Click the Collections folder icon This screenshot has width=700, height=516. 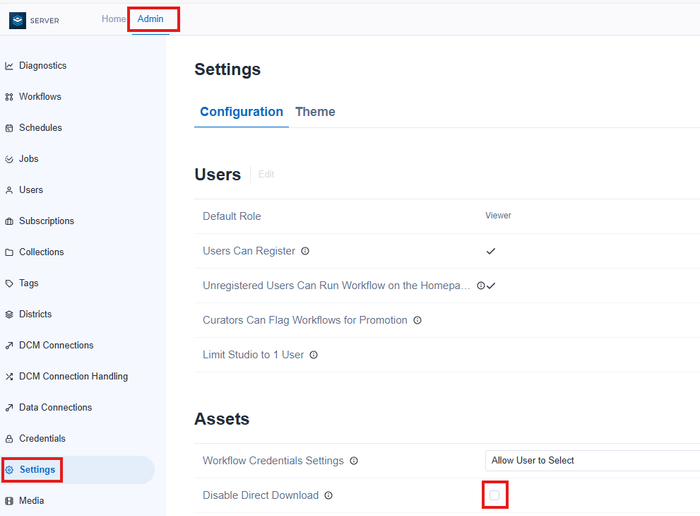coord(9,252)
